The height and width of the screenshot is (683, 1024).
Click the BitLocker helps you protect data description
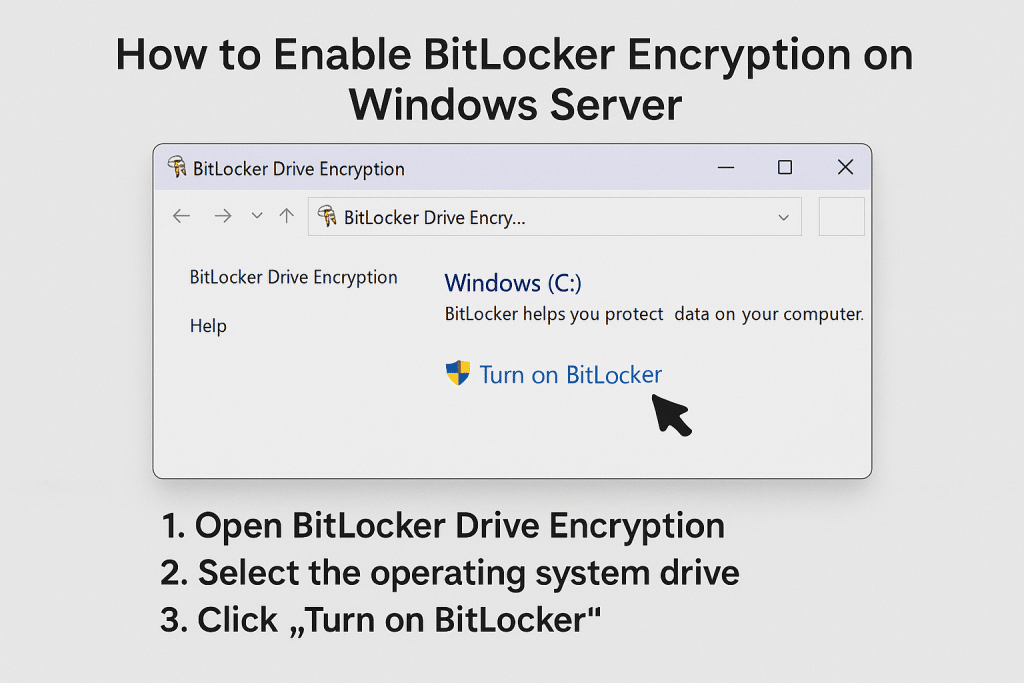coord(654,314)
